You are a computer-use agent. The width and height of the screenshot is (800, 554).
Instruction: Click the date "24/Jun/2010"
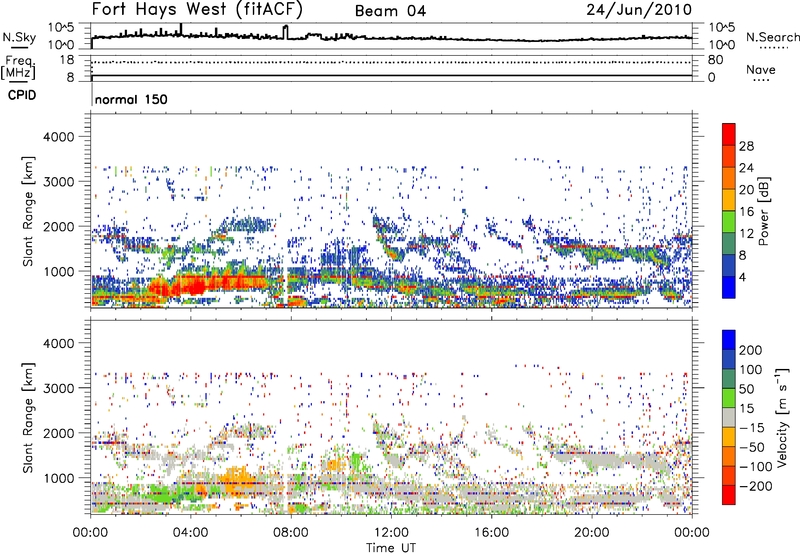pyautogui.click(x=639, y=10)
